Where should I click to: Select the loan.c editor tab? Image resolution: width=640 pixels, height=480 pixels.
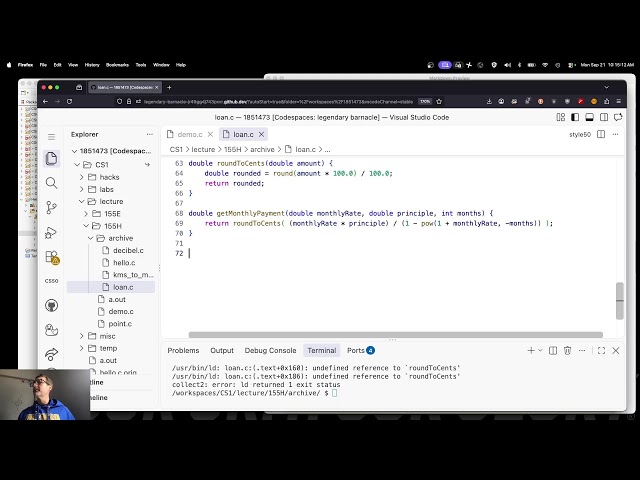tap(243, 134)
